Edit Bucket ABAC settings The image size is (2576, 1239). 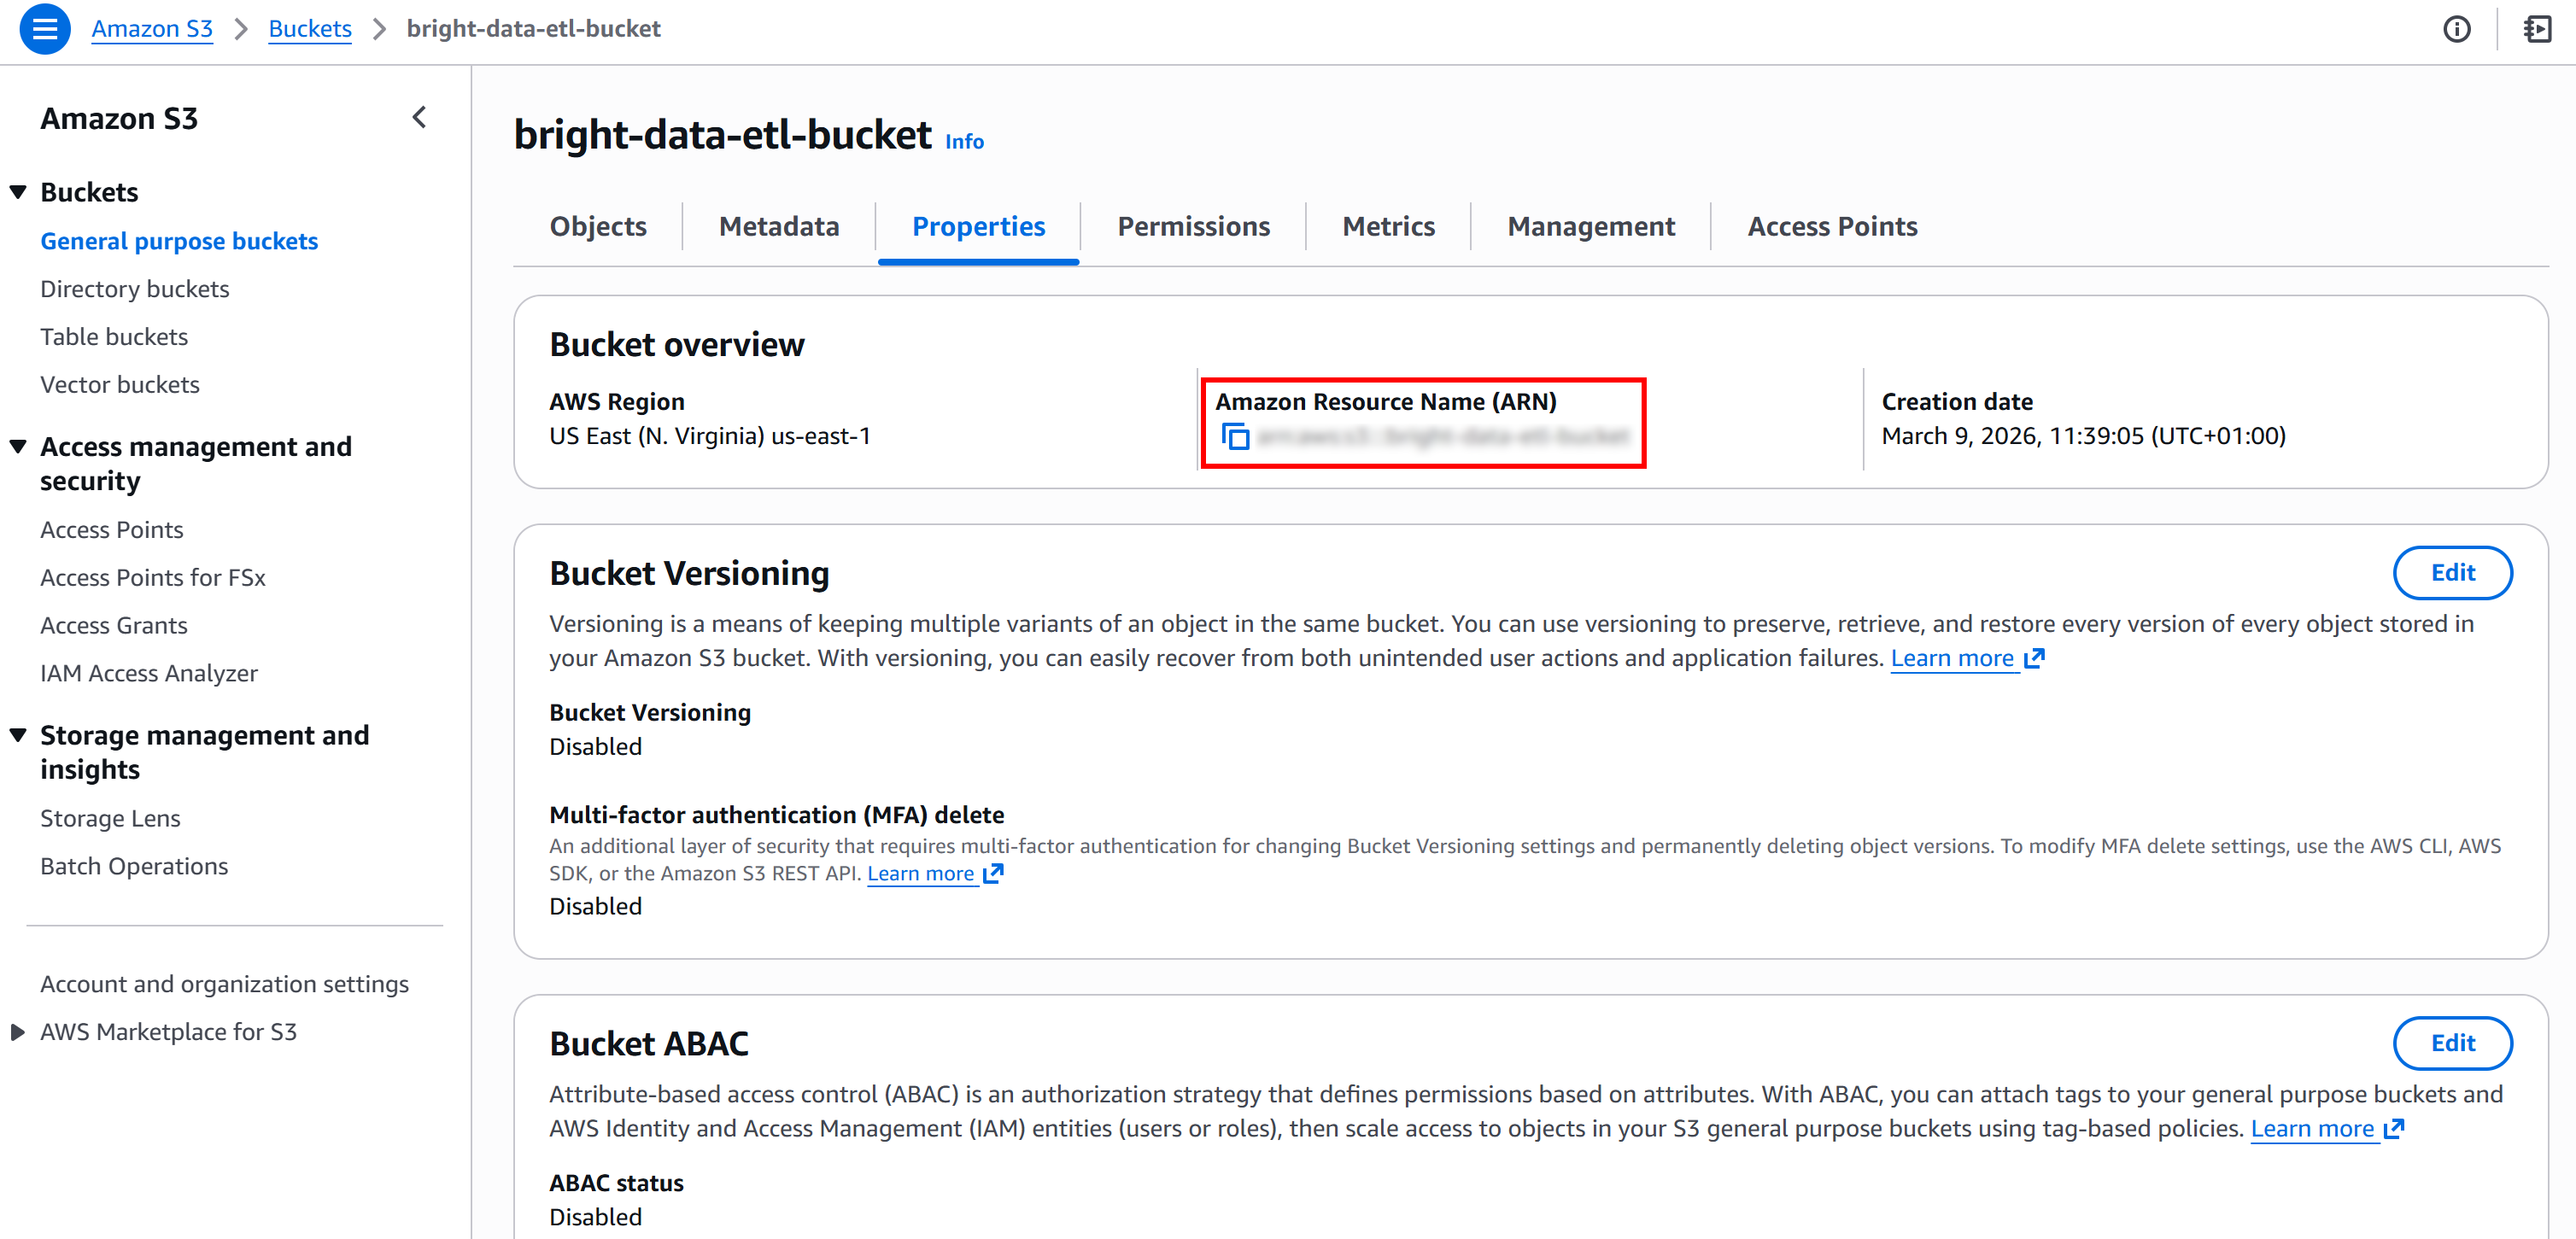click(2451, 1043)
